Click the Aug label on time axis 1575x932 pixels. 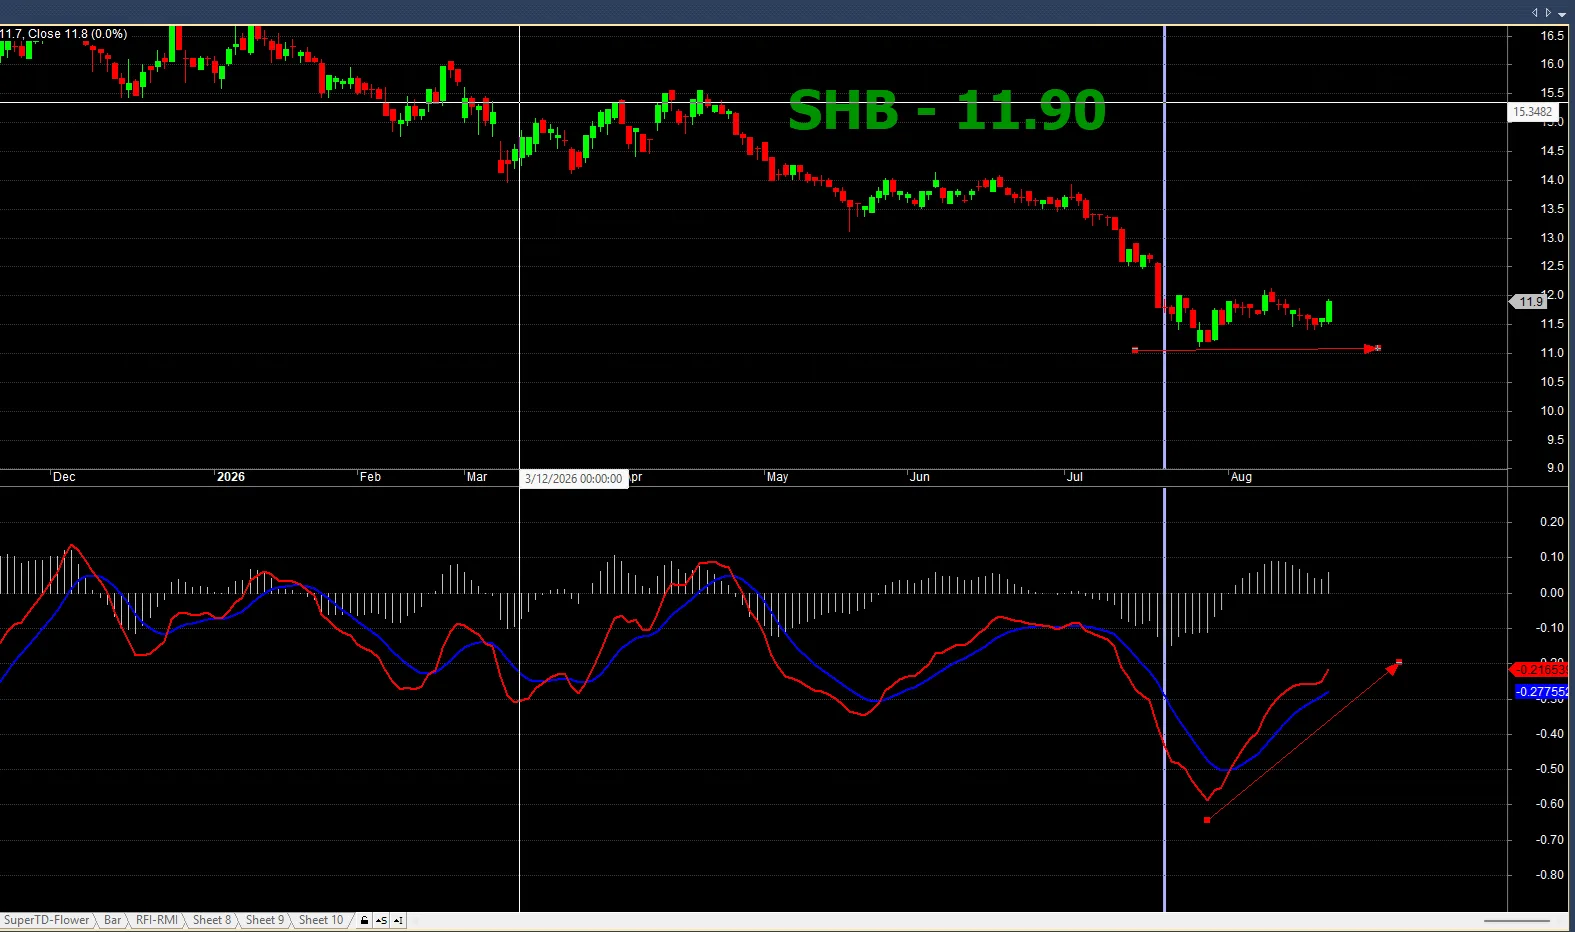pyautogui.click(x=1241, y=477)
